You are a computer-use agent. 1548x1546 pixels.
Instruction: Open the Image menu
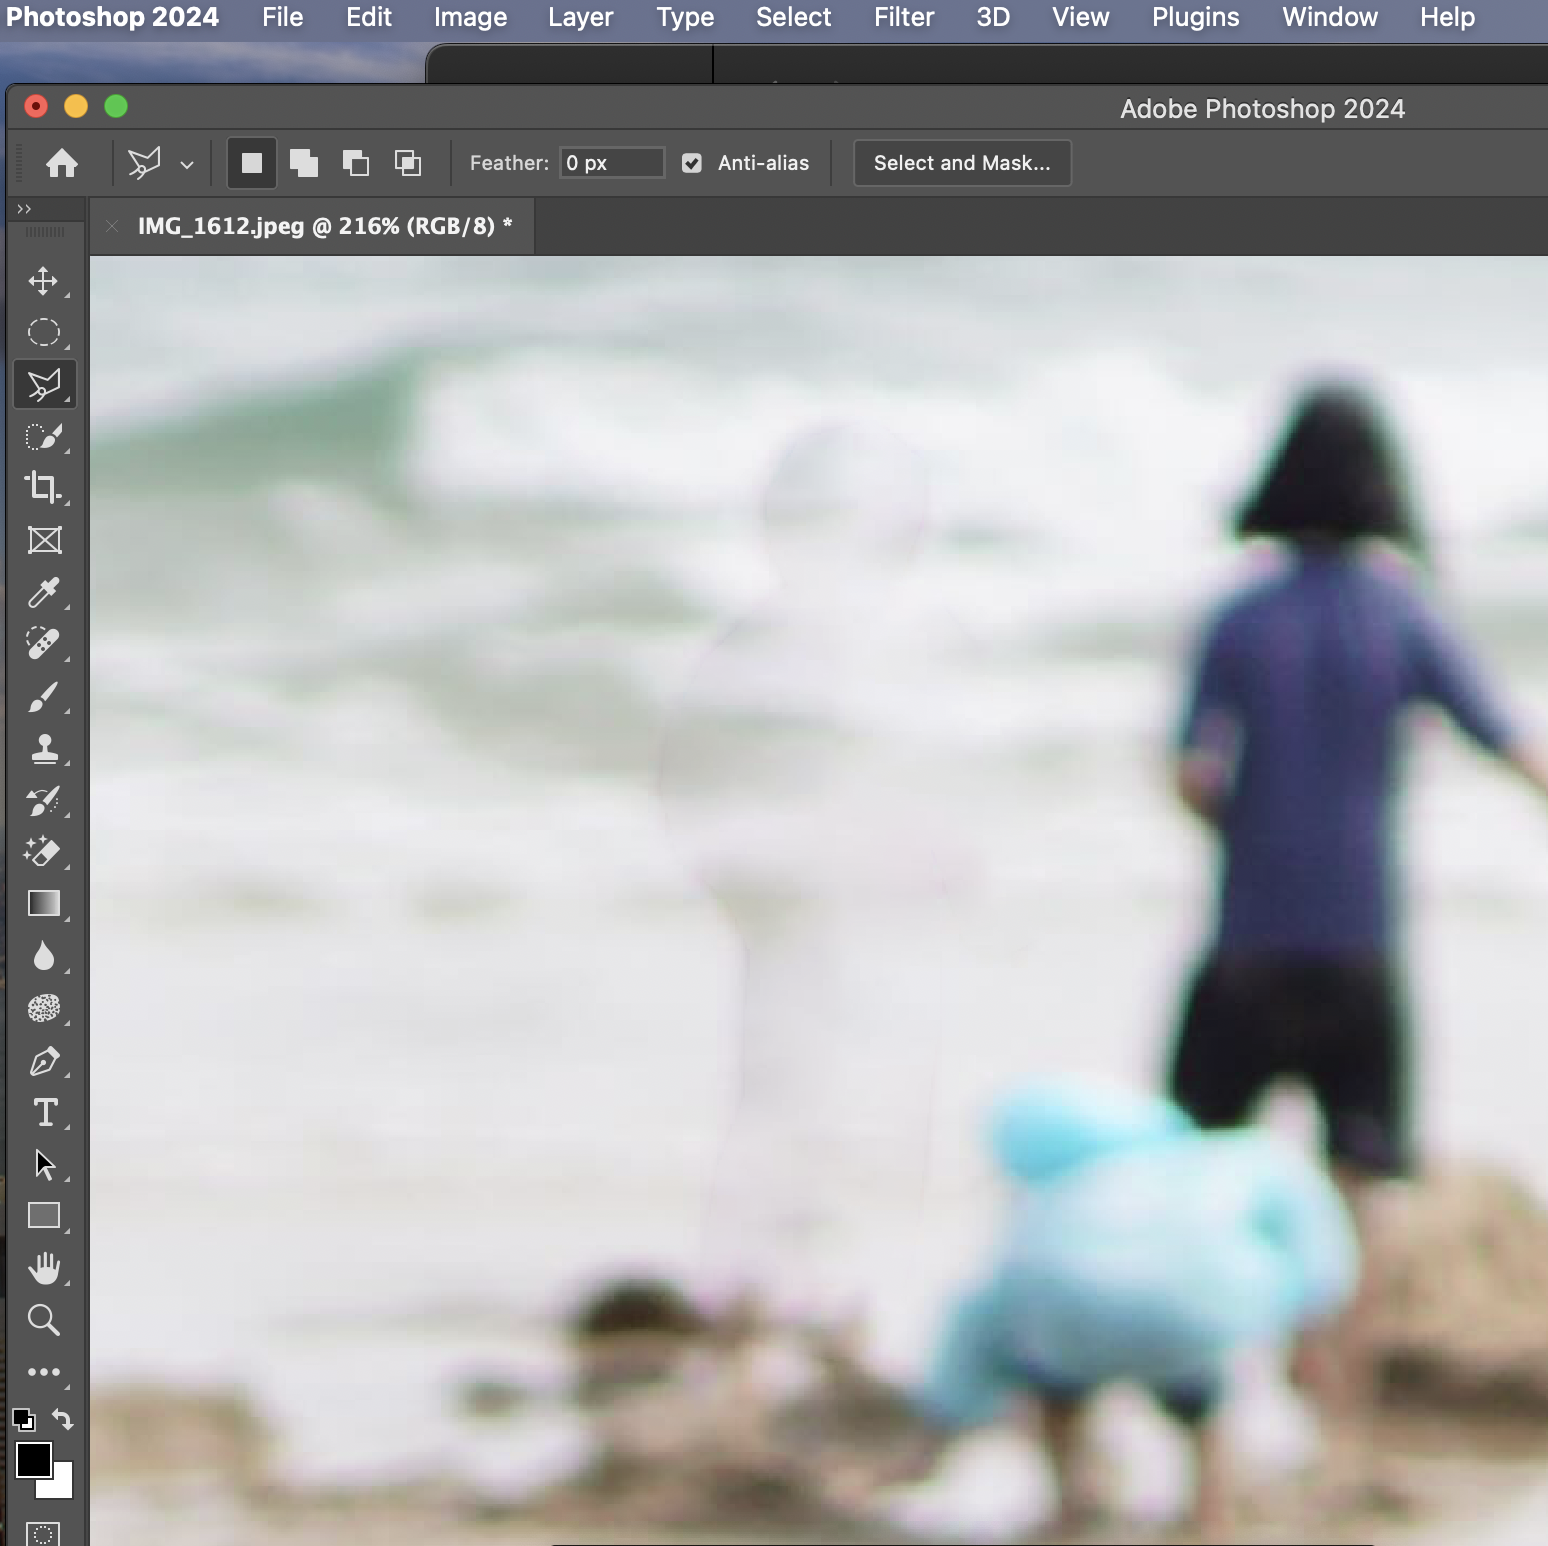[x=471, y=17]
